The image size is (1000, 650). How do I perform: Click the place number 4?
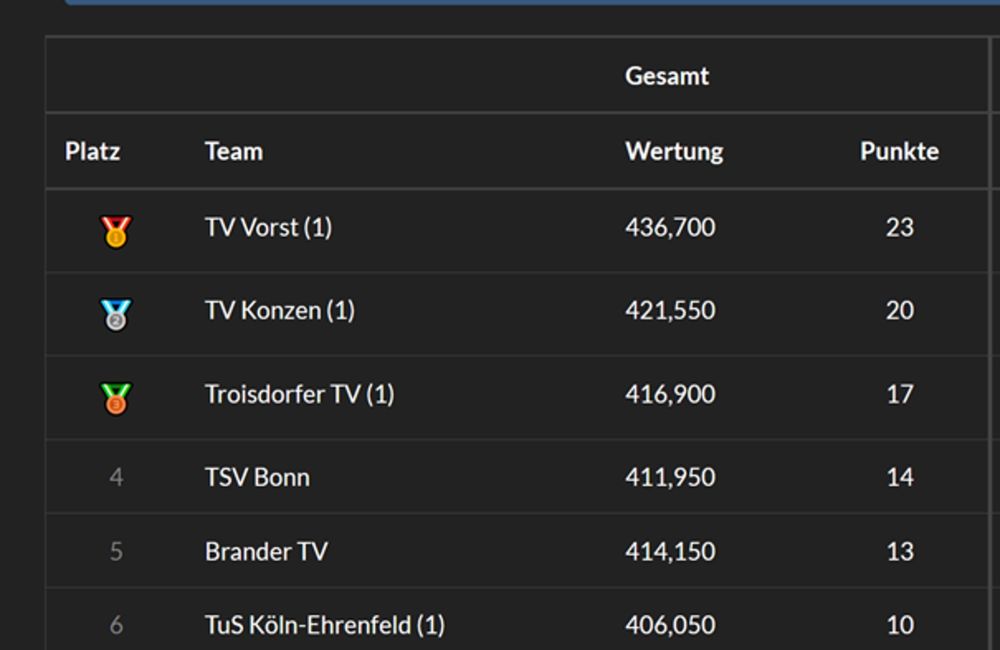coord(116,477)
